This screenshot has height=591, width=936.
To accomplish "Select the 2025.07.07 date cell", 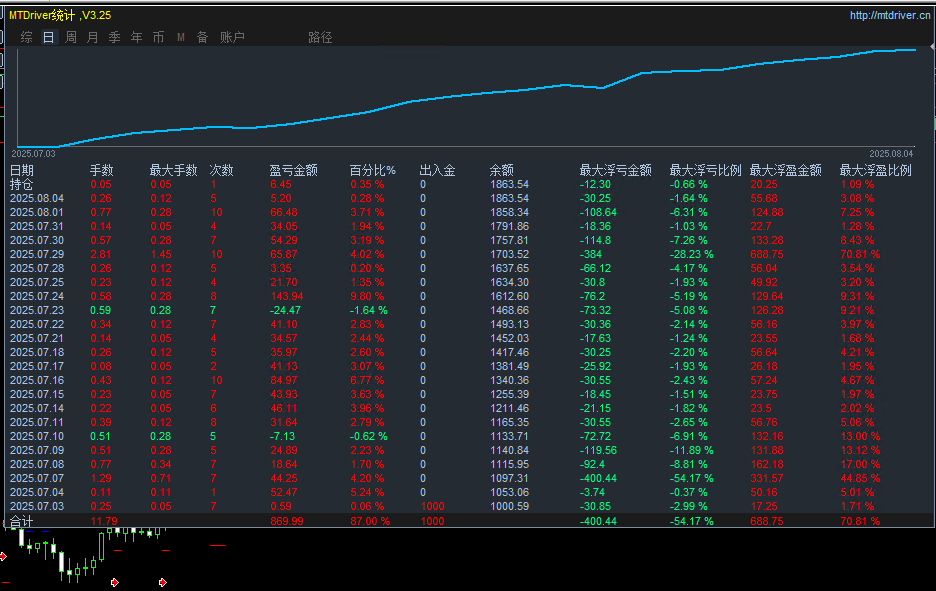I will pos(37,478).
